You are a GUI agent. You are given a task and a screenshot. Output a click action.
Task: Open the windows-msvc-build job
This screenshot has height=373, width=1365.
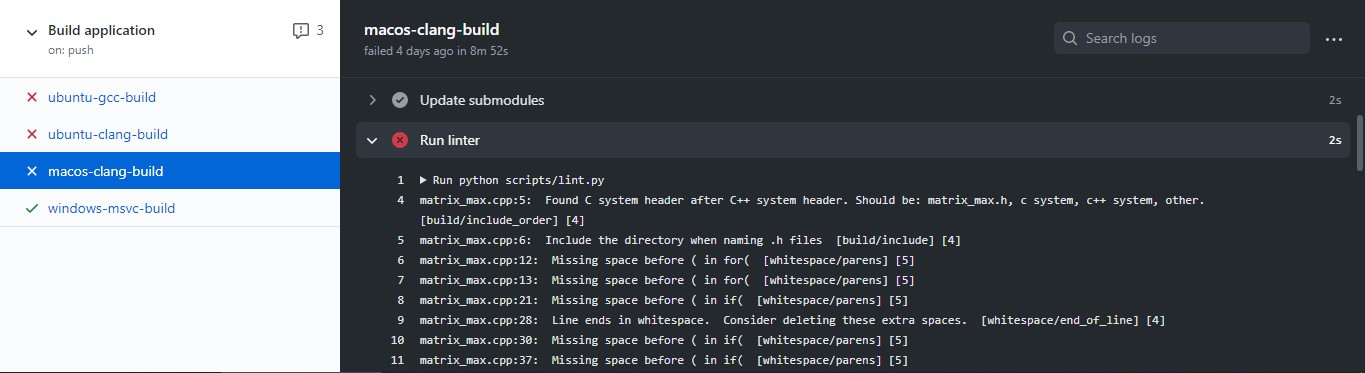112,208
